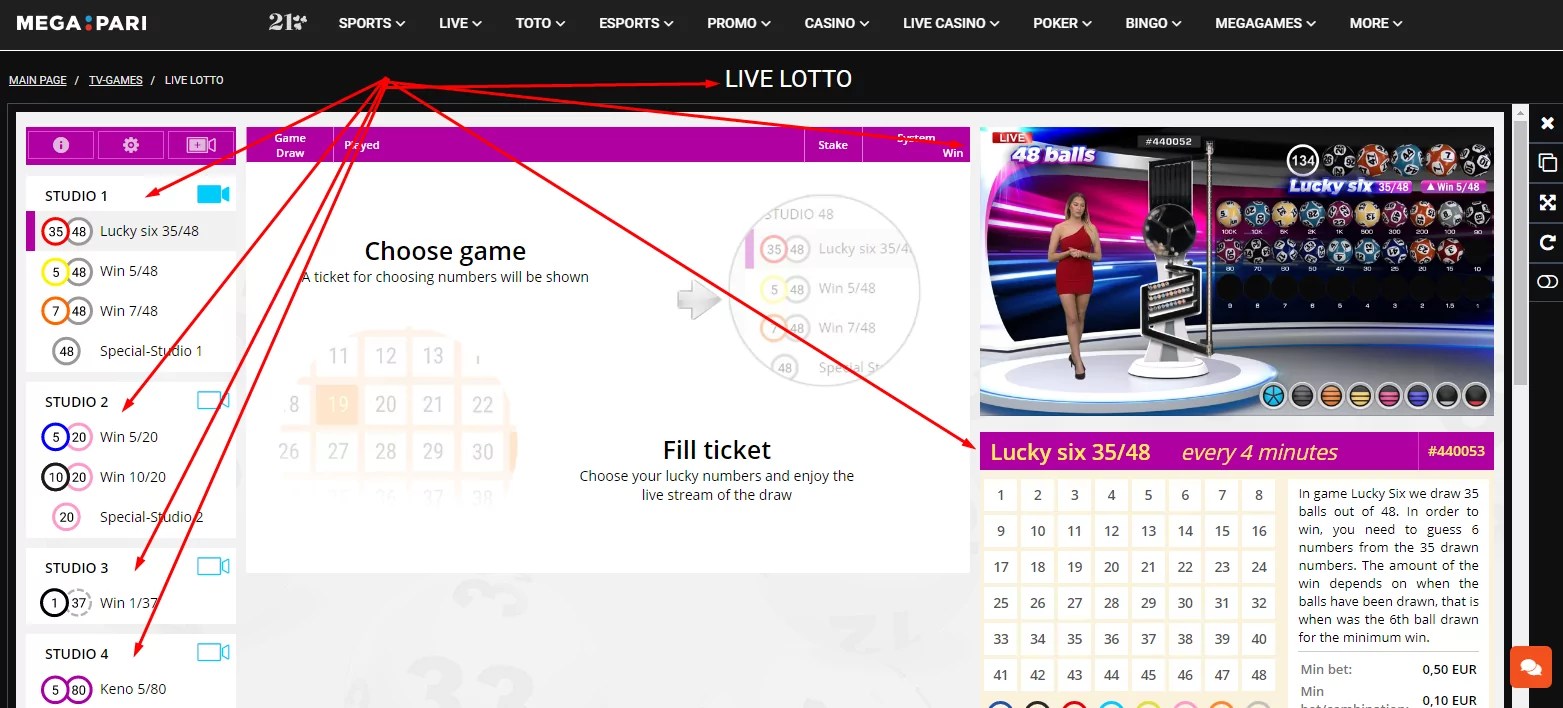
Task: Open Keno 5/80 in Studio 4
Action: (x=133, y=689)
